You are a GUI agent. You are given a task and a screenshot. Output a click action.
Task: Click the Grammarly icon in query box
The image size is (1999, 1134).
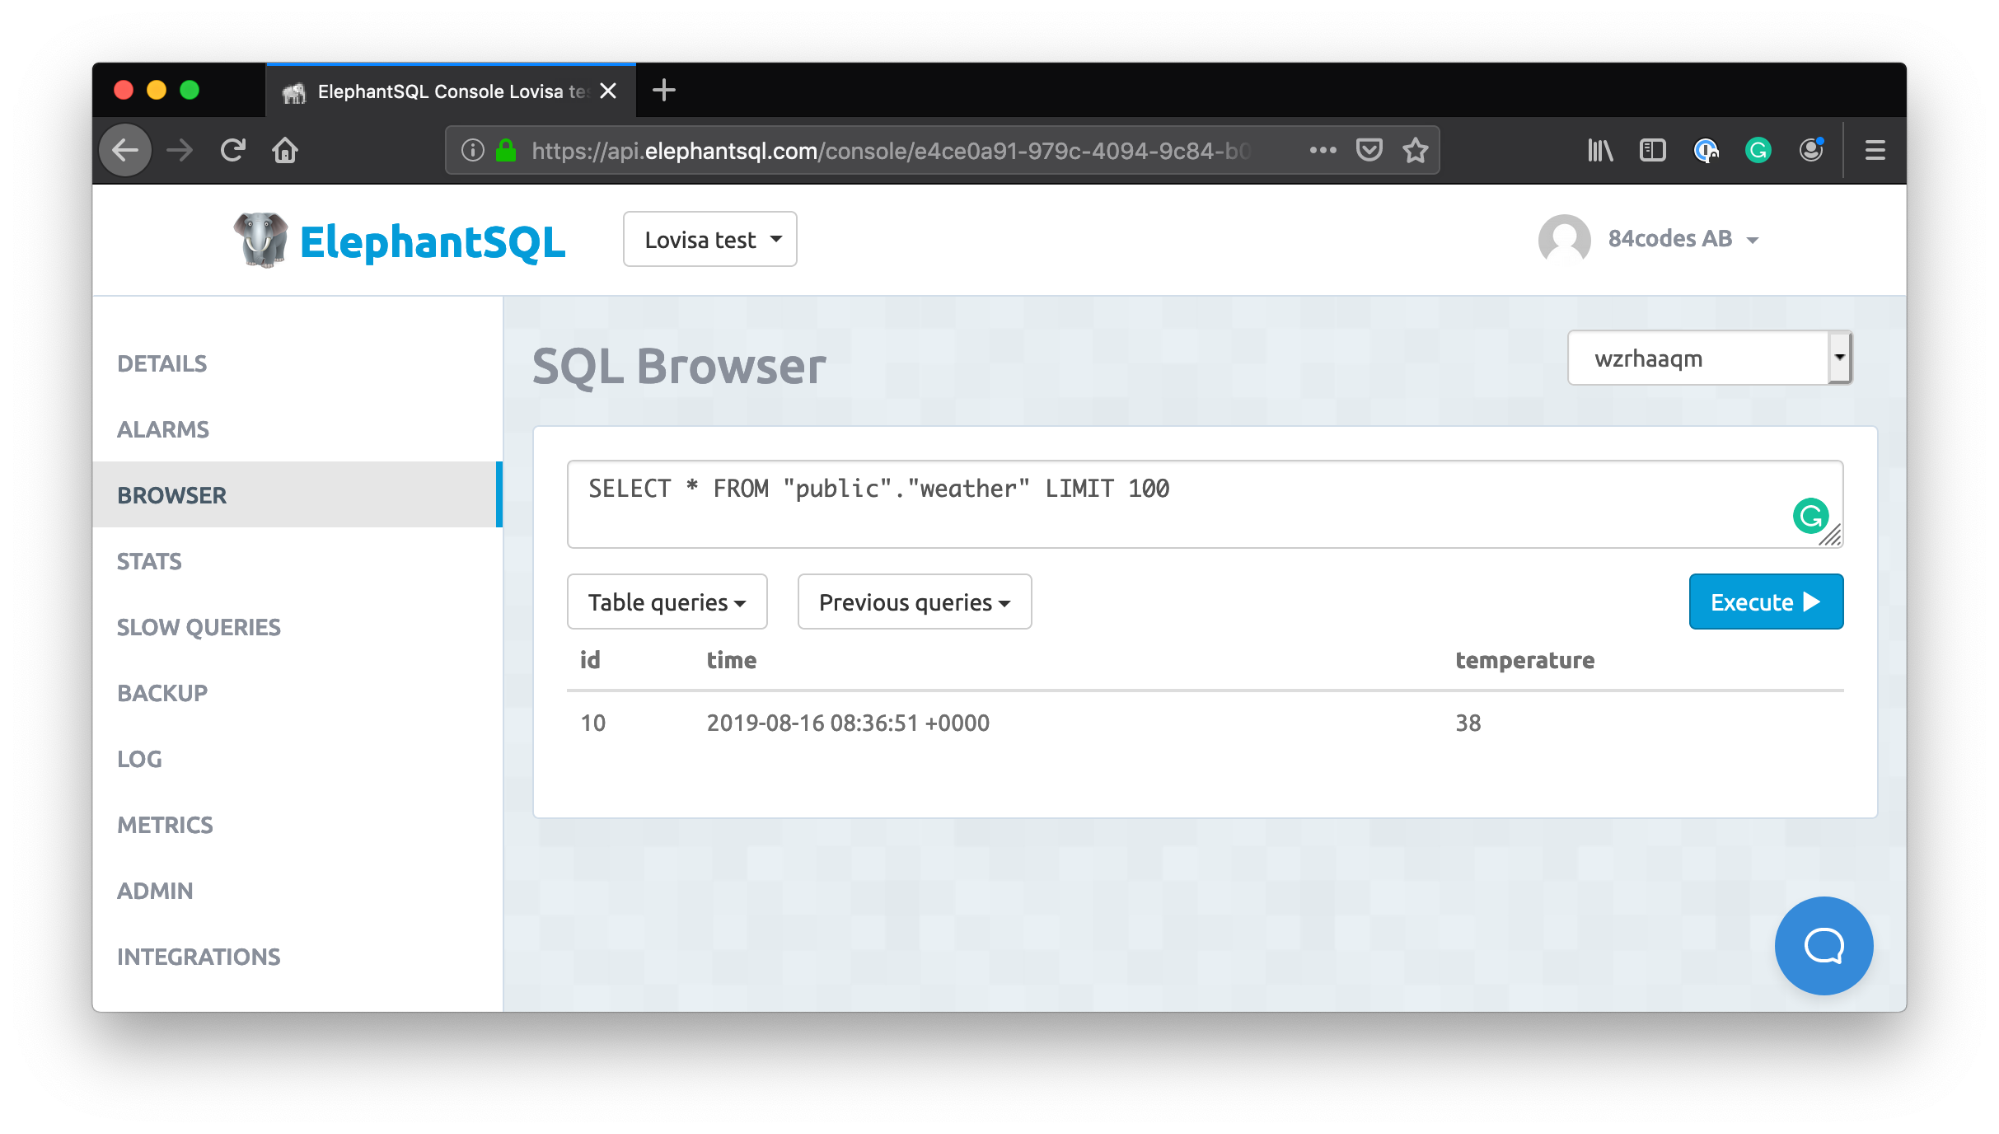pos(1810,516)
